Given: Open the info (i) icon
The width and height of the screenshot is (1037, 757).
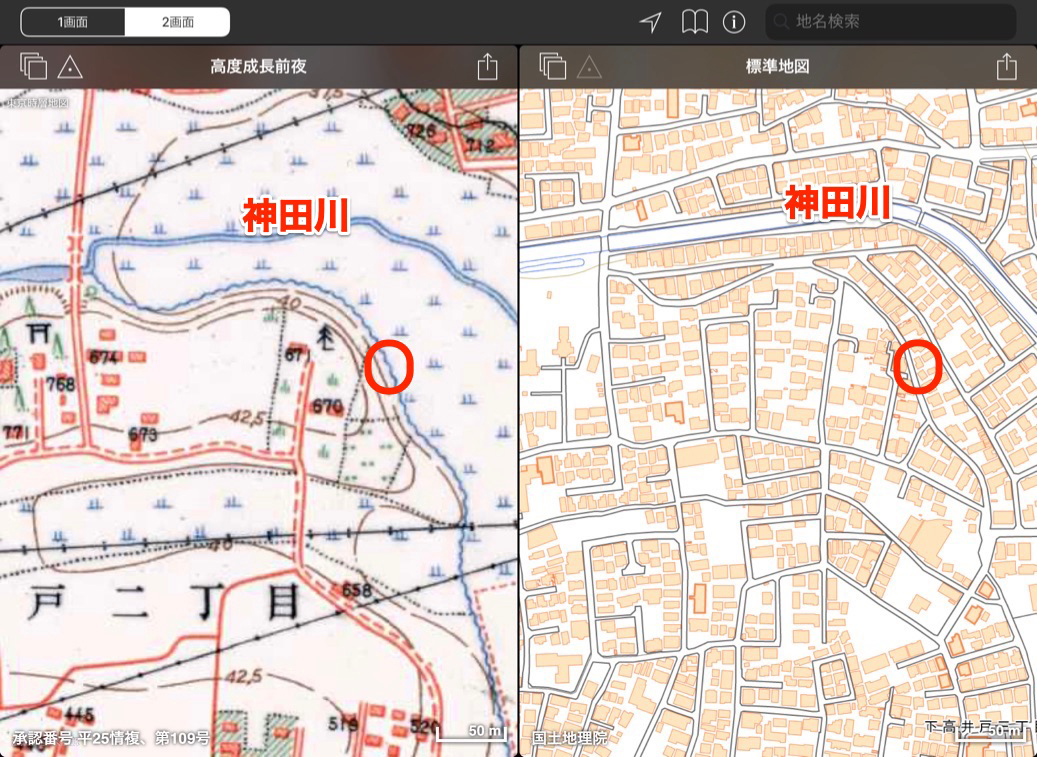Looking at the screenshot, I should click(734, 21).
